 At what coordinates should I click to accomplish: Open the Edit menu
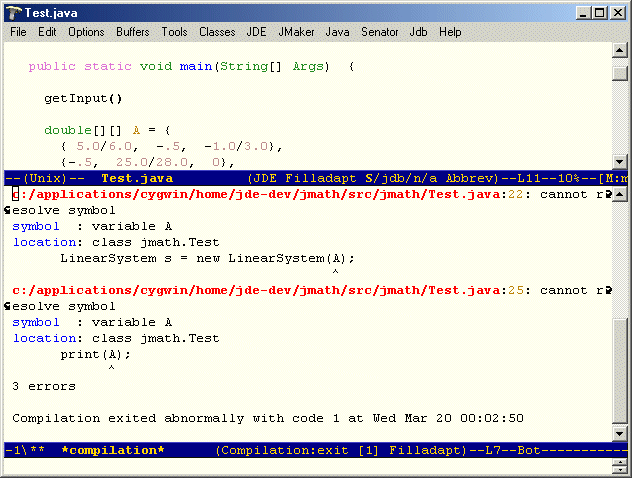pos(47,32)
